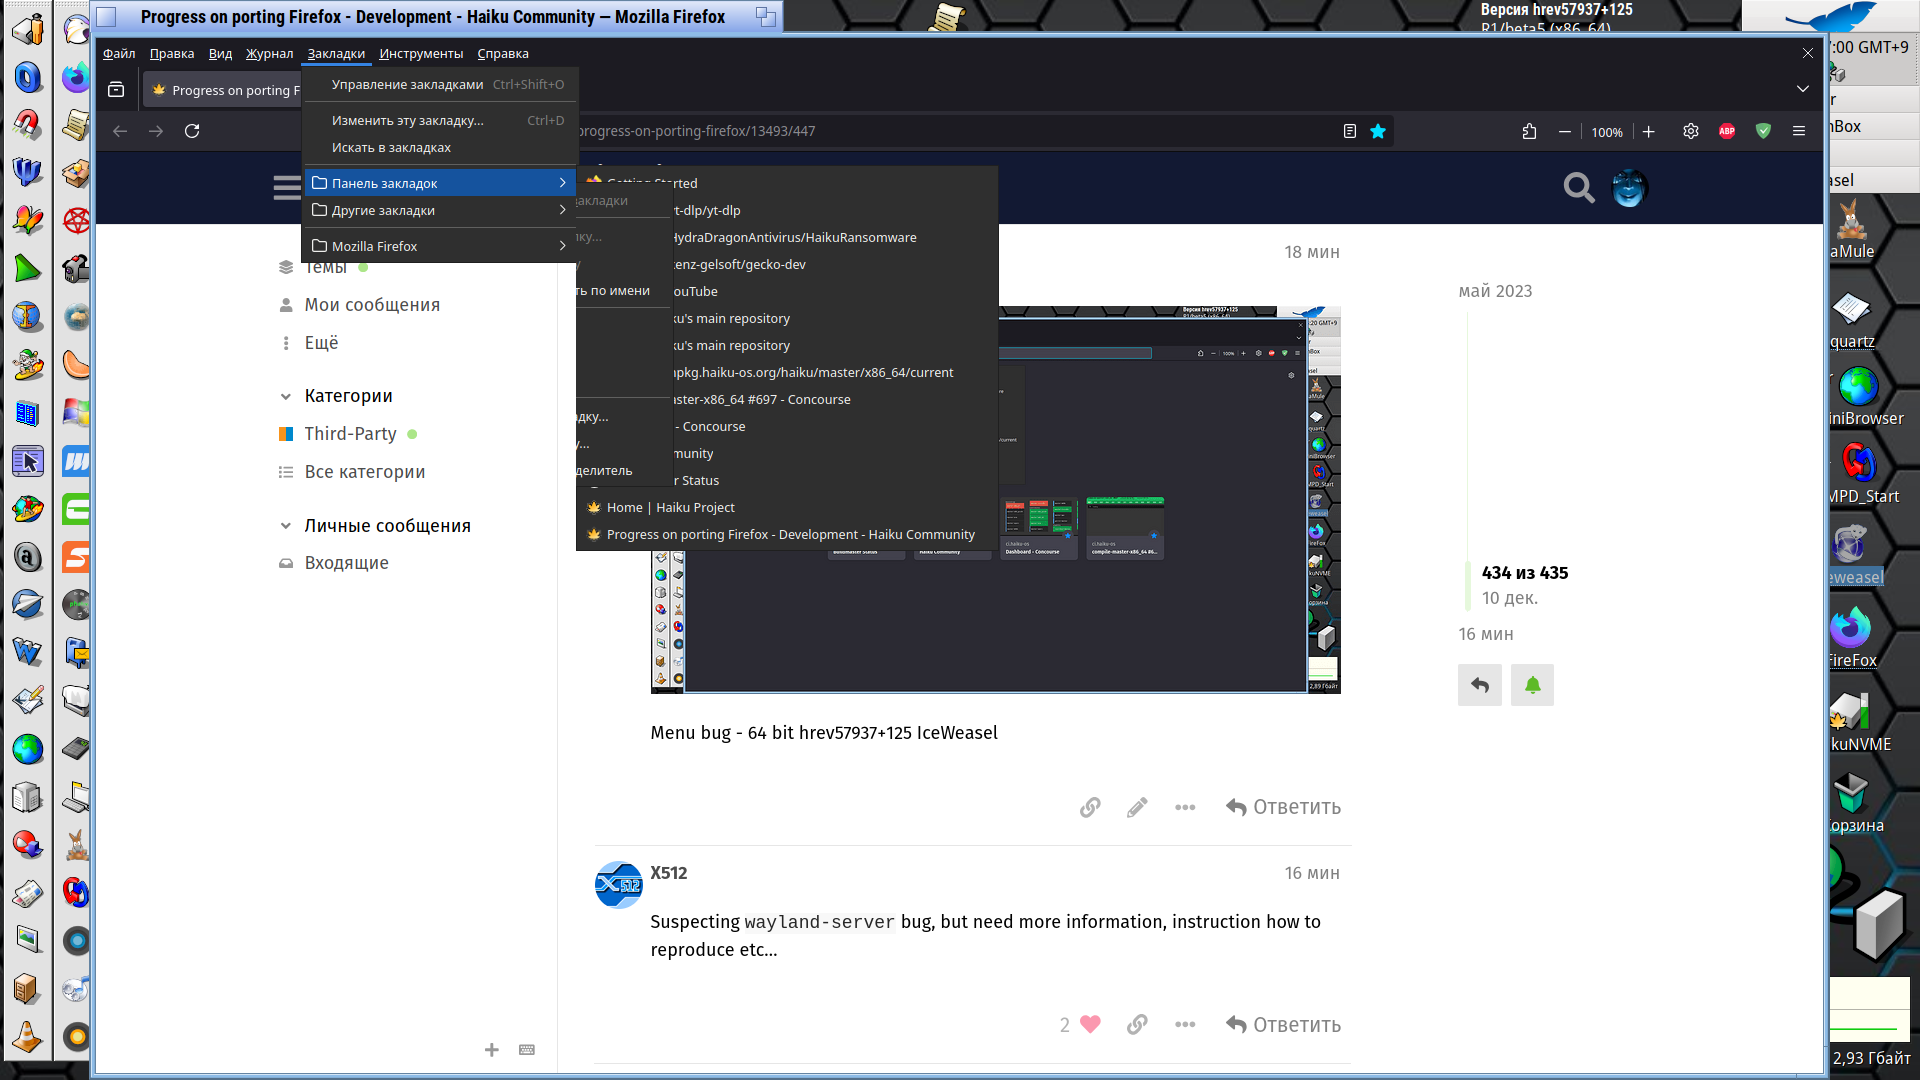Viewport: 1920px width, 1080px height.
Task: Select the Progress on porting Firefox tab
Action: click(x=222, y=90)
